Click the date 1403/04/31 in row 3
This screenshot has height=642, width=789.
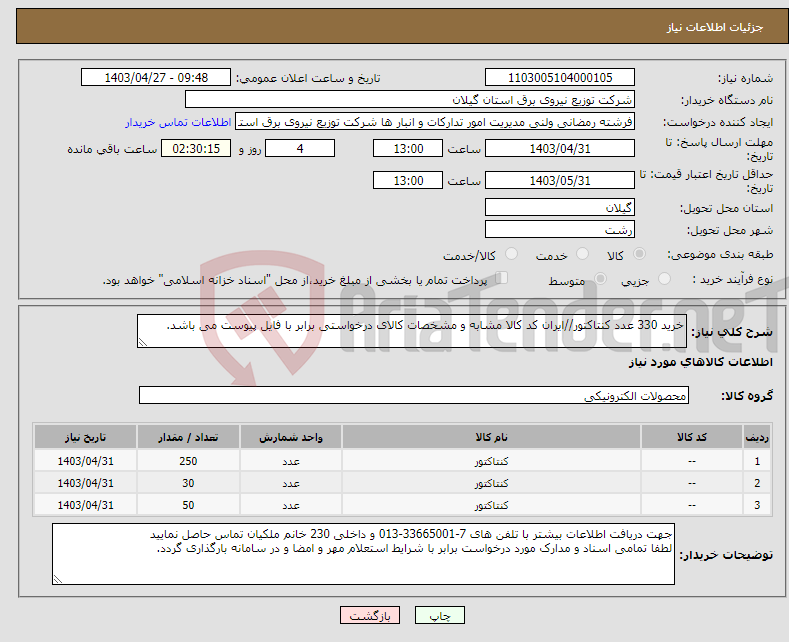(86, 505)
